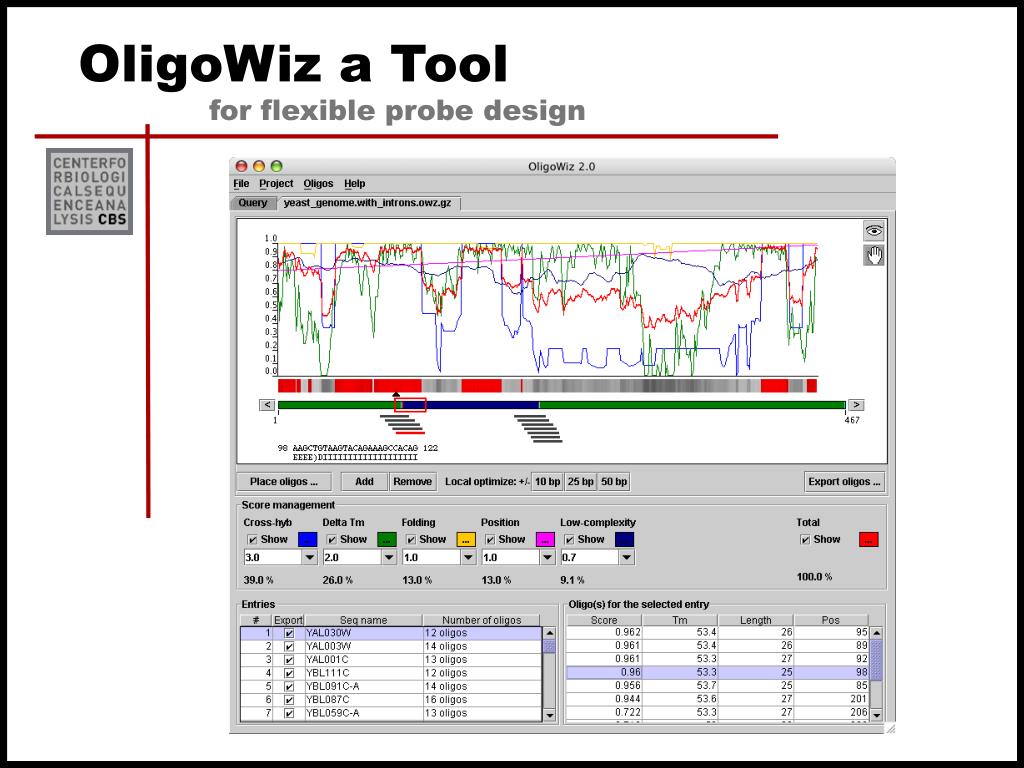Open the File menu

(x=241, y=184)
